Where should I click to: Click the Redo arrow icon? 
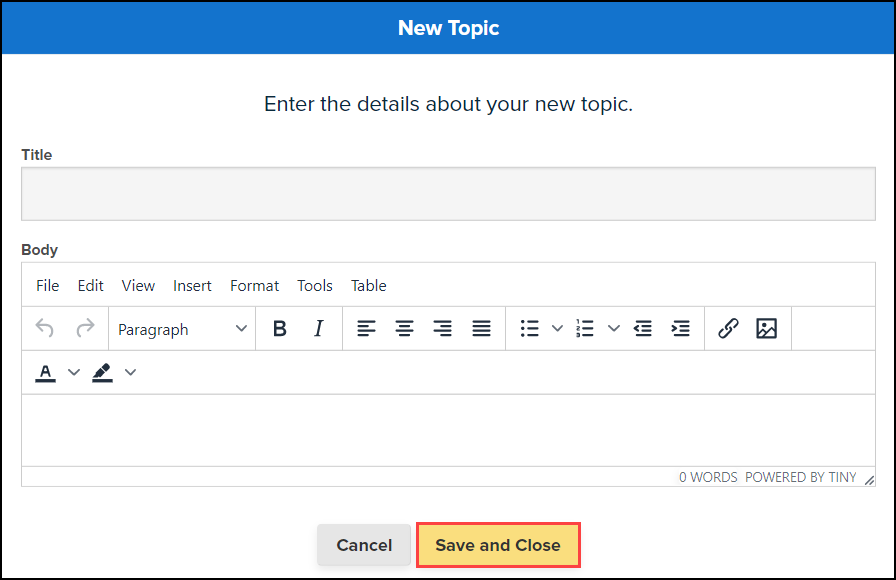click(x=86, y=328)
